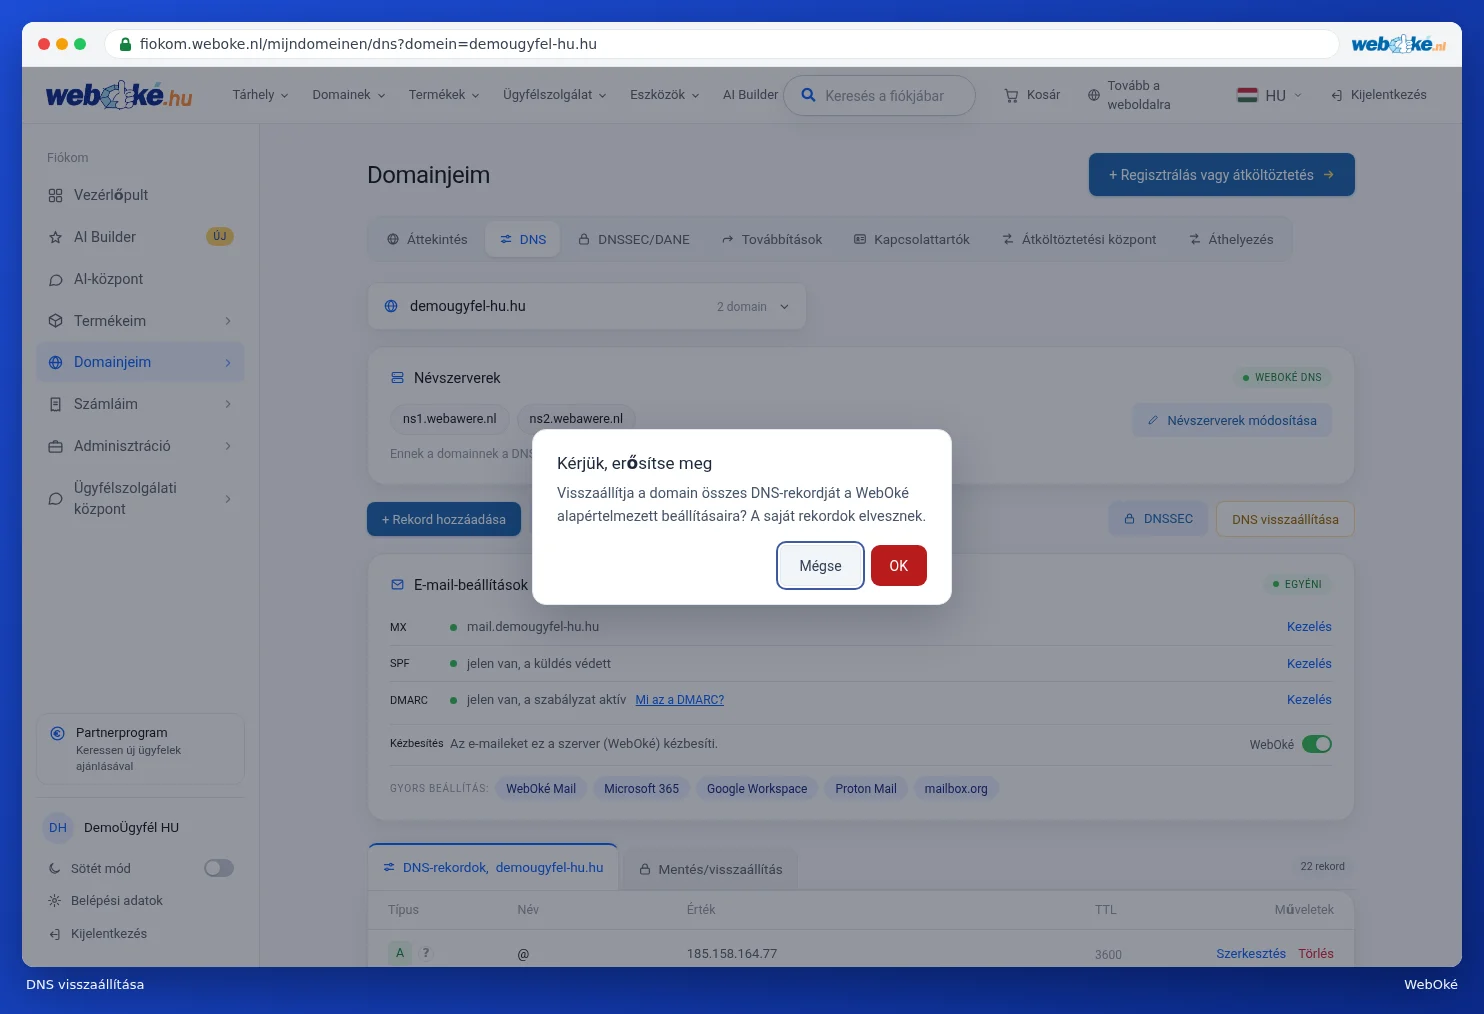Click the Belépési adatok sun icon

coord(54,901)
